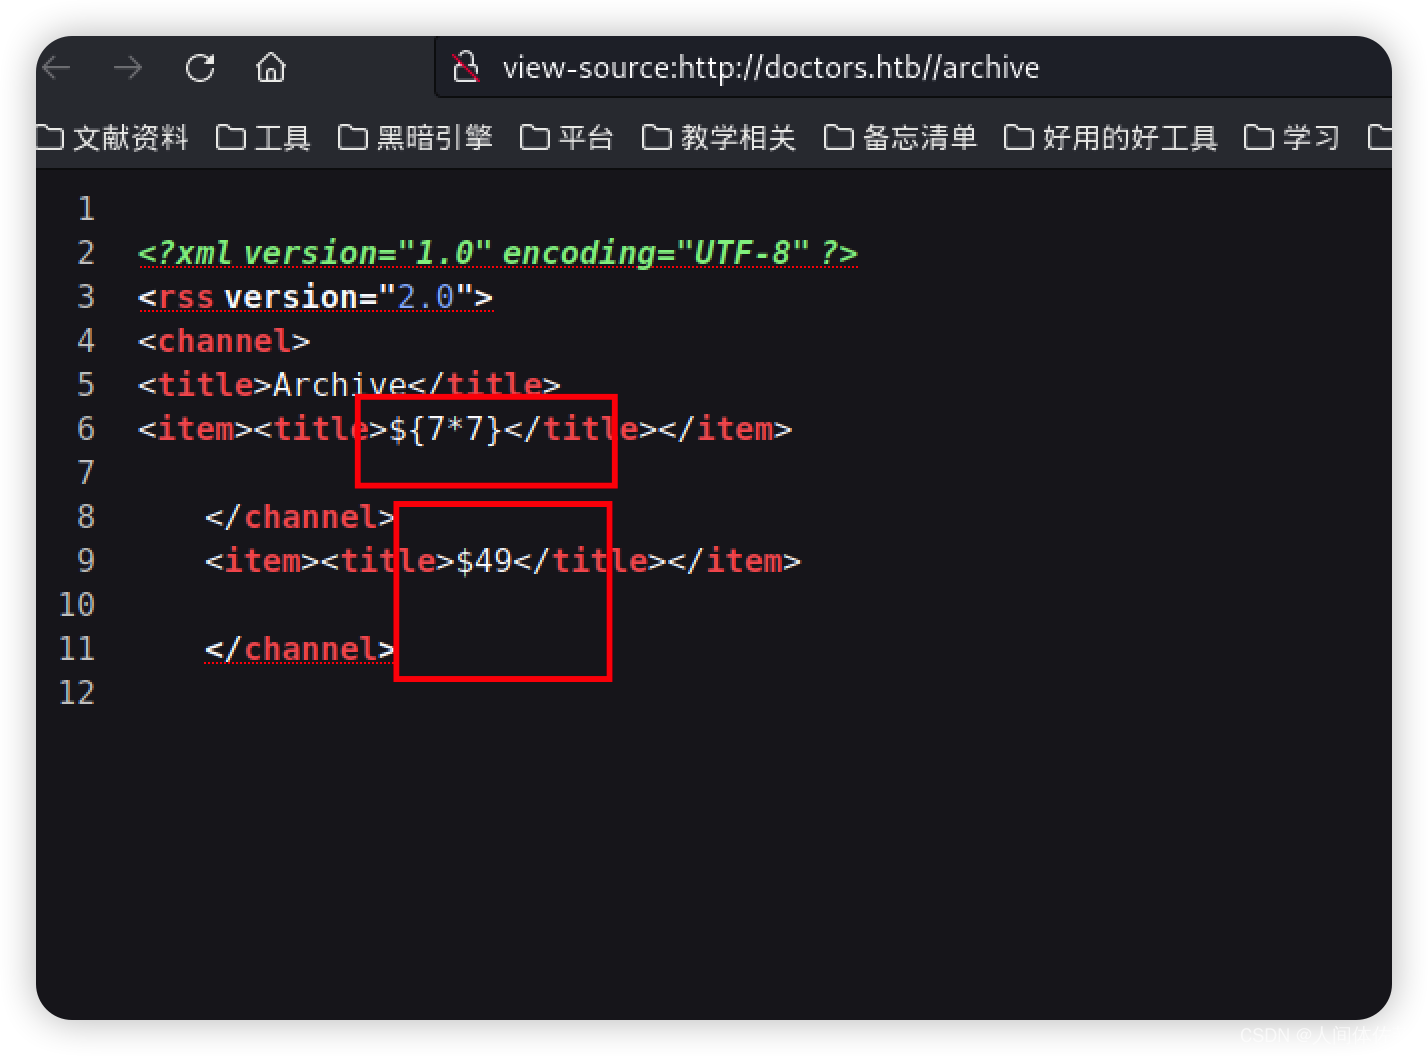Screen dimensions: 1428x1056
Task: Click the rss version="2.0" tag
Action: pos(315,297)
